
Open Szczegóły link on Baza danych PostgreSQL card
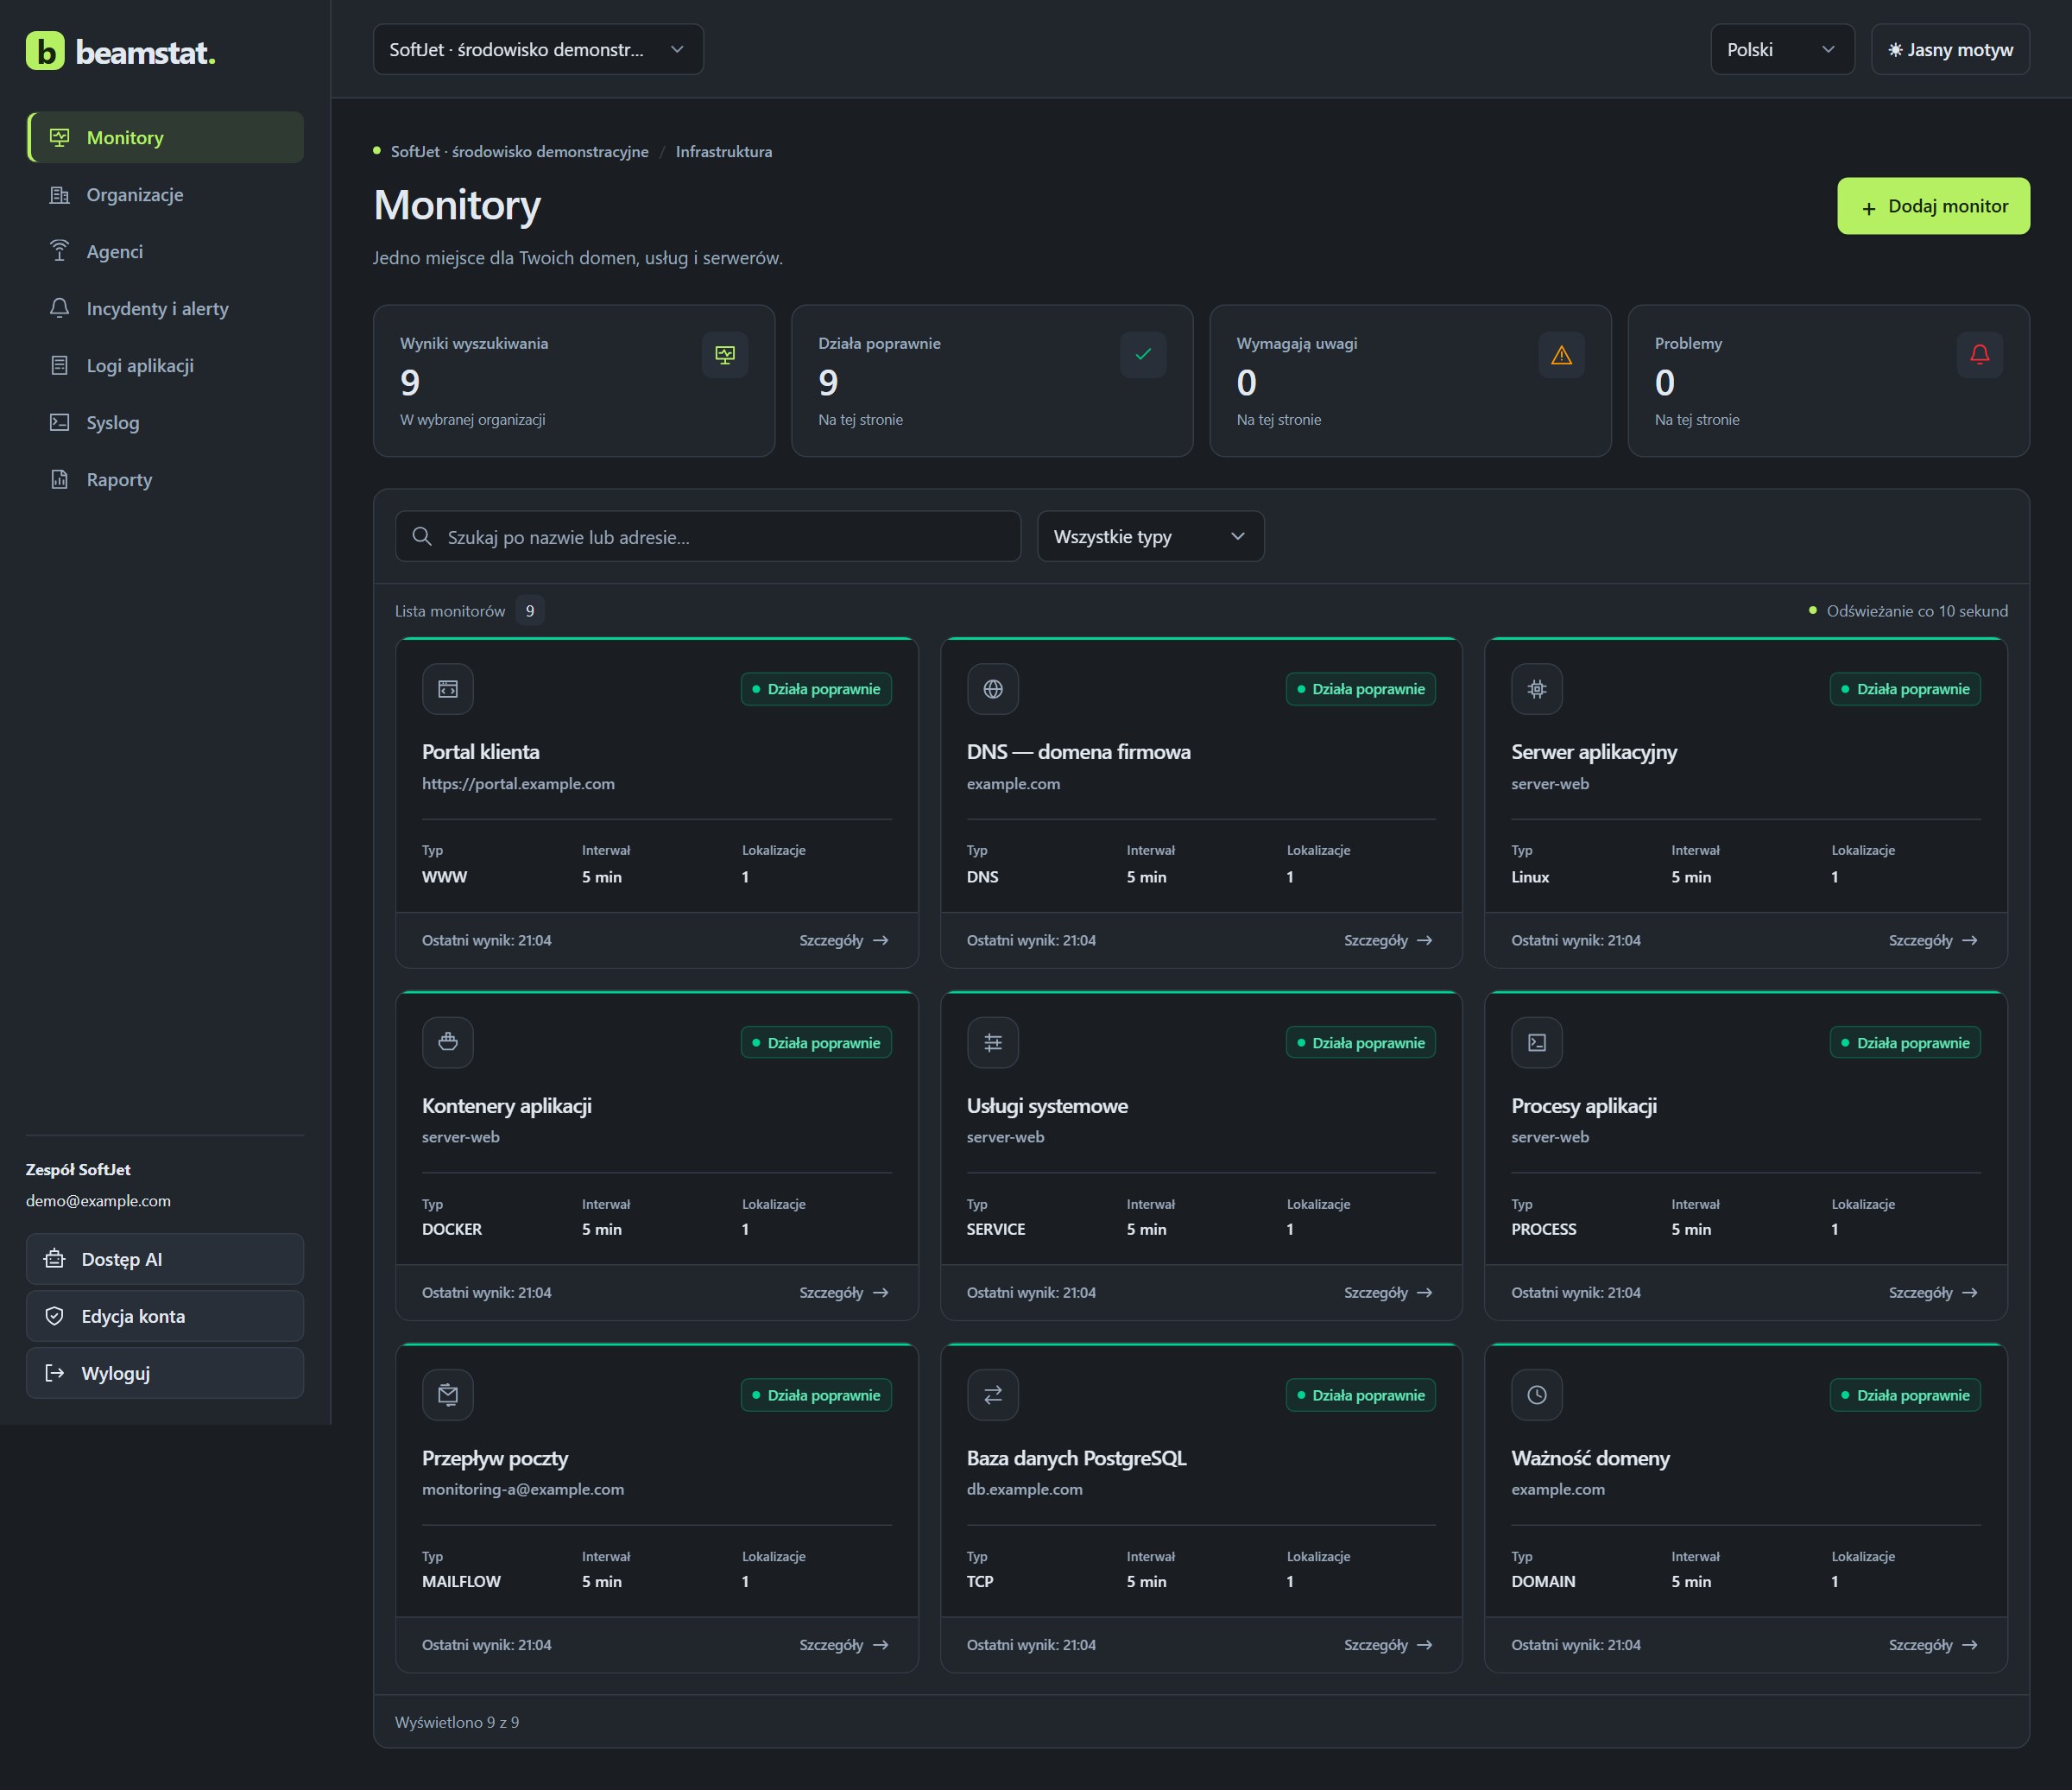1388,1645
